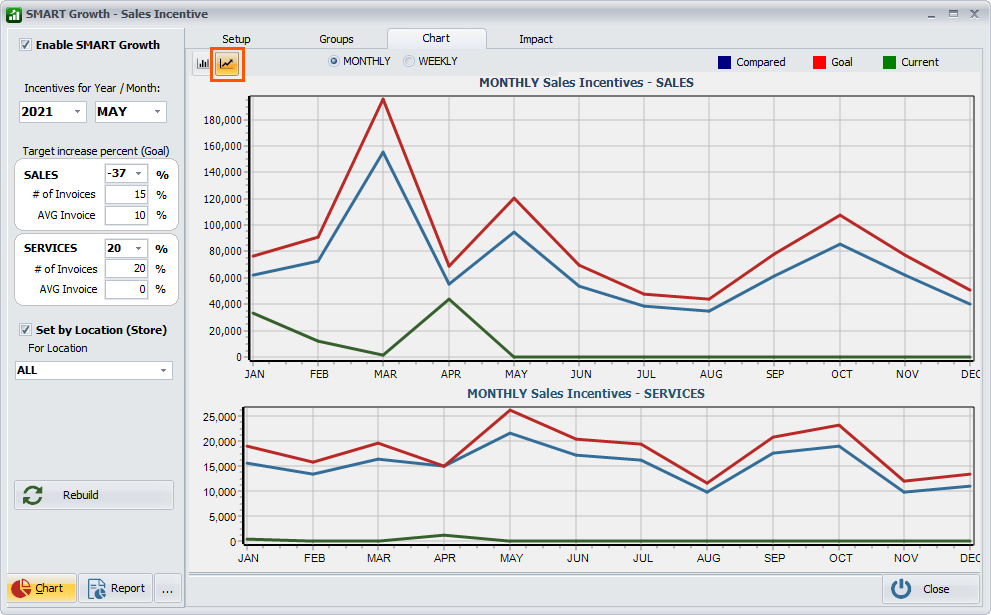Click the 25,000 axis label on SERVICES chart
Screen dimensions: 991x615
click(x=219, y=417)
